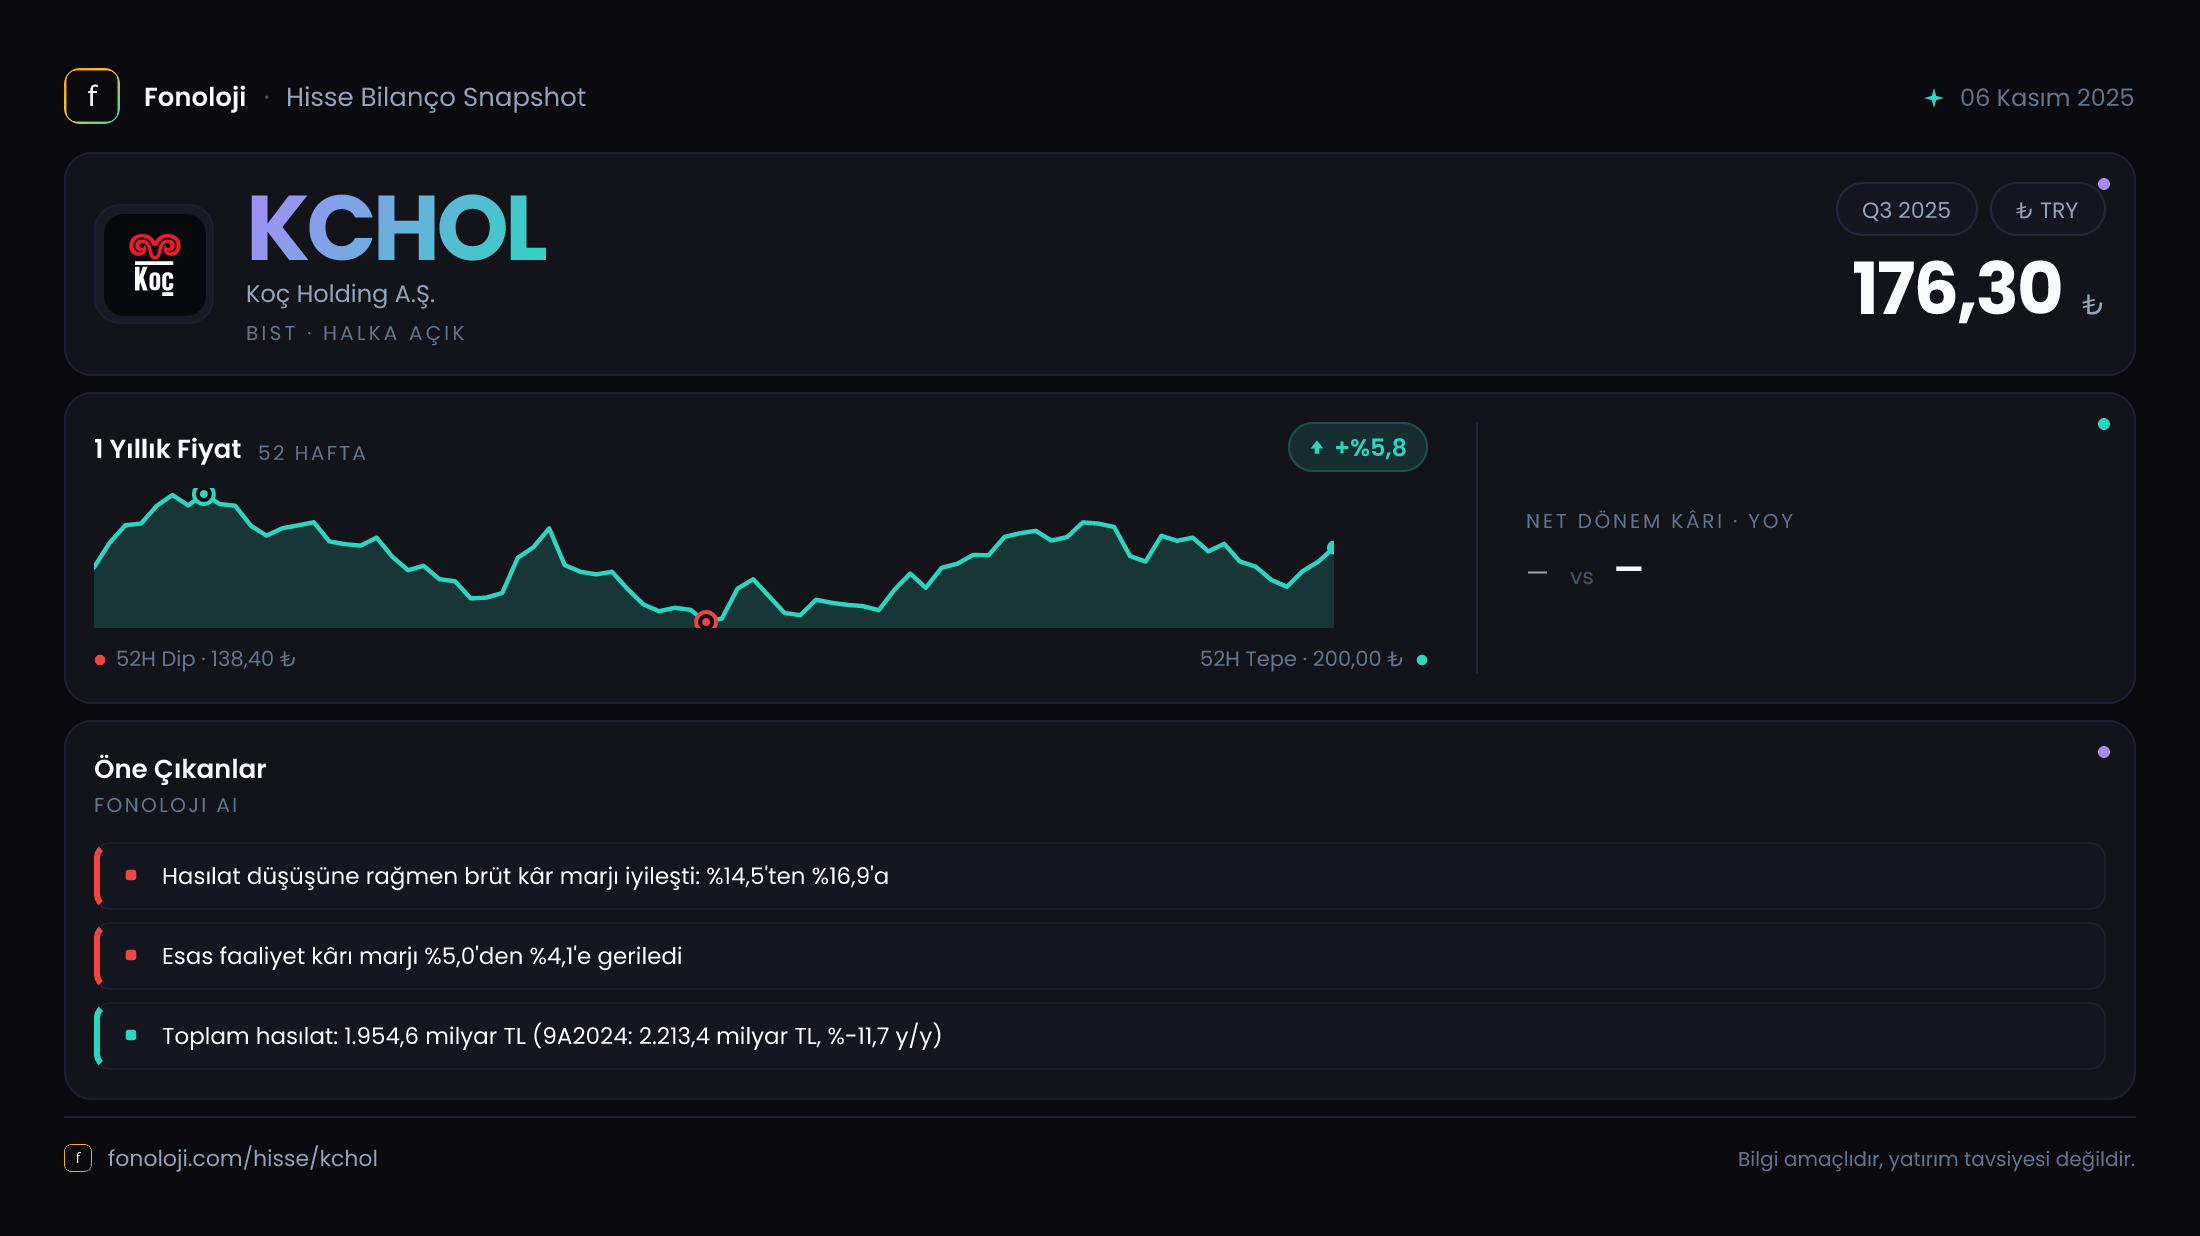2200x1236 pixels.
Task: Click the red dot next to 52H Dip
Action: pyautogui.click(x=100, y=660)
